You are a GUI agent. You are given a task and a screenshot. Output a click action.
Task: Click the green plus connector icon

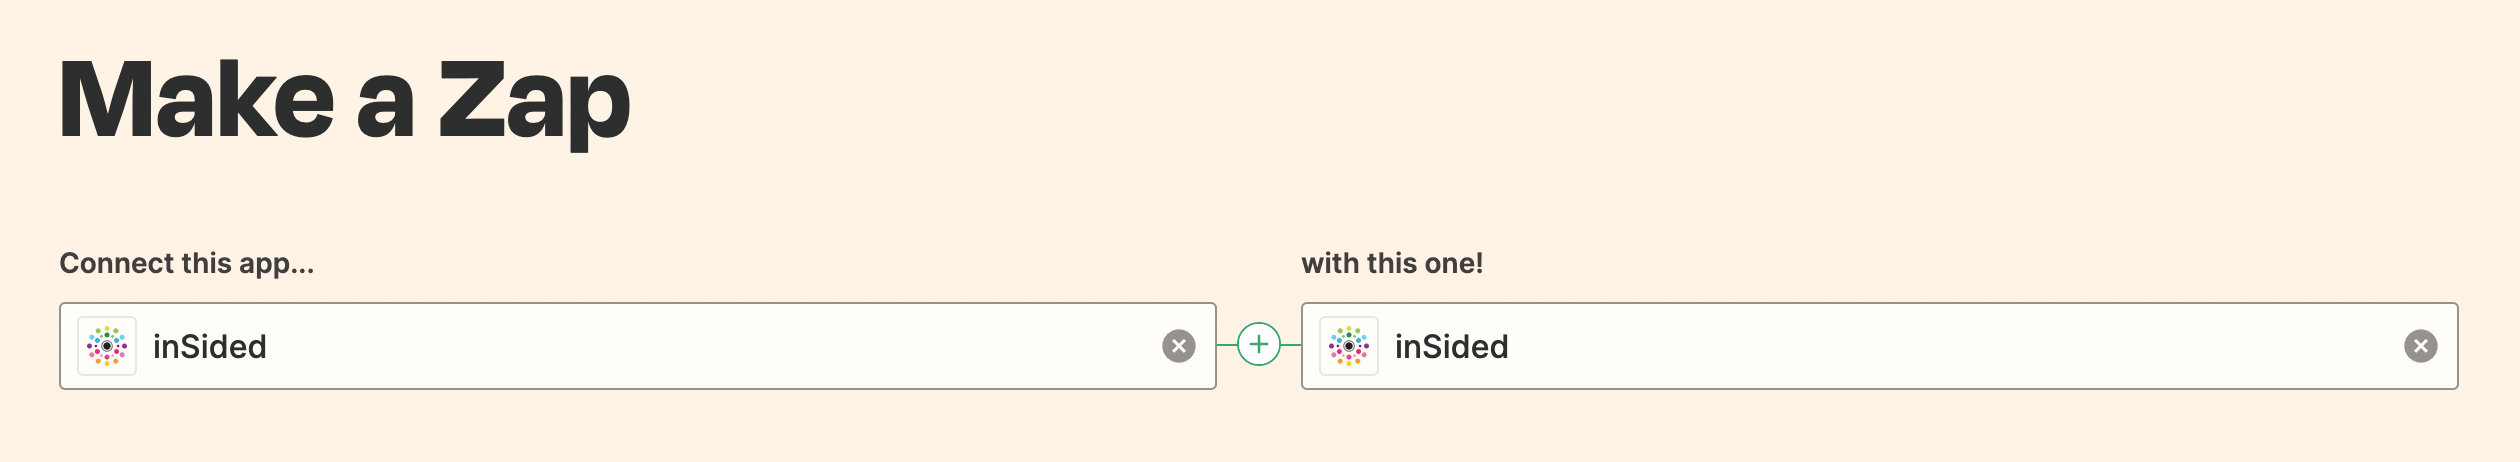(1259, 345)
